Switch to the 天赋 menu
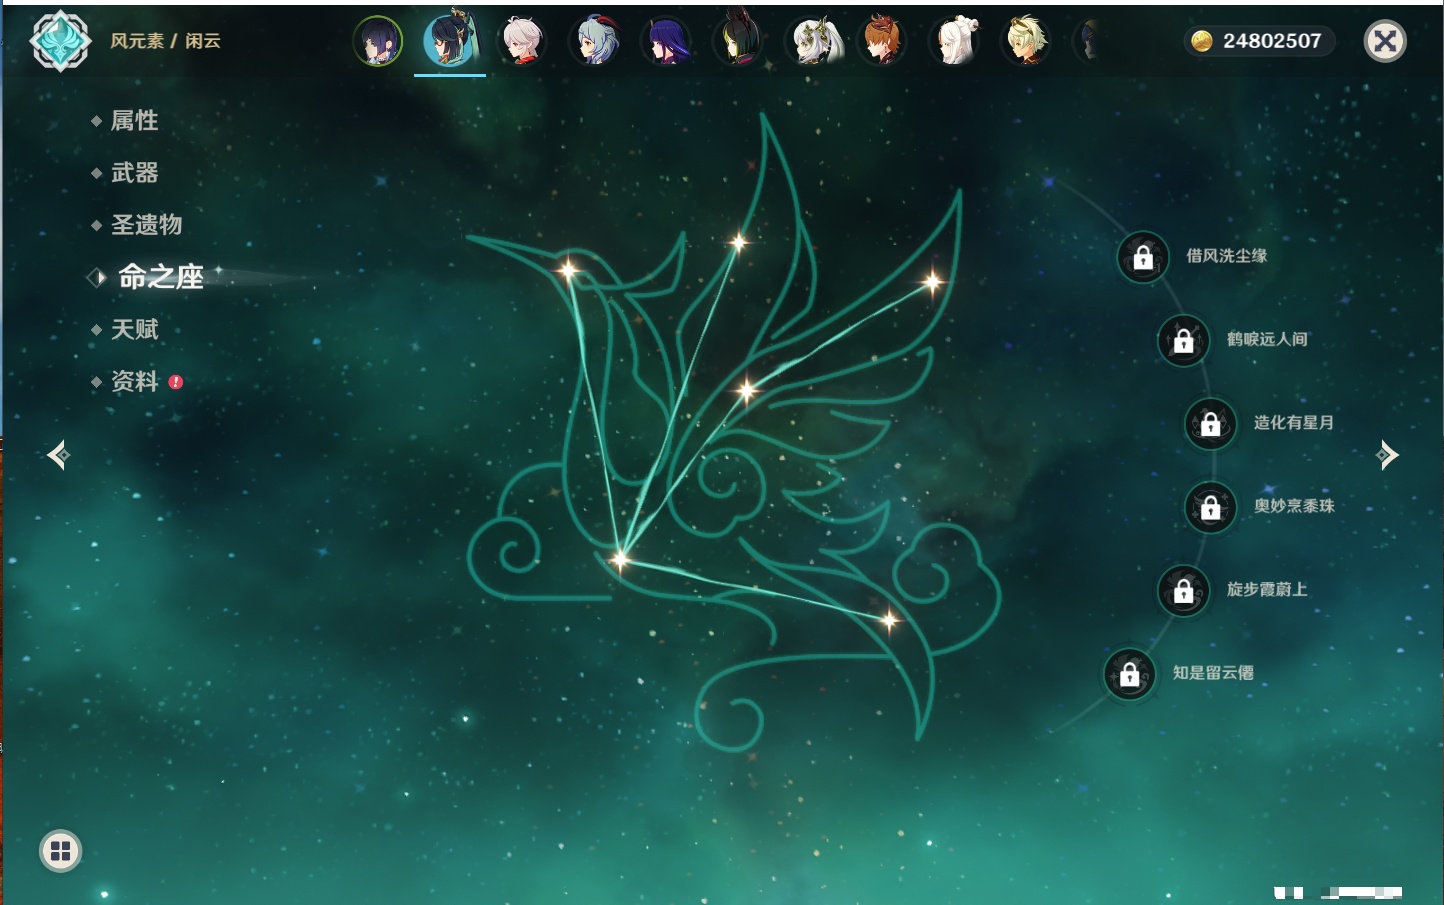This screenshot has width=1444, height=905. pyautogui.click(x=135, y=329)
